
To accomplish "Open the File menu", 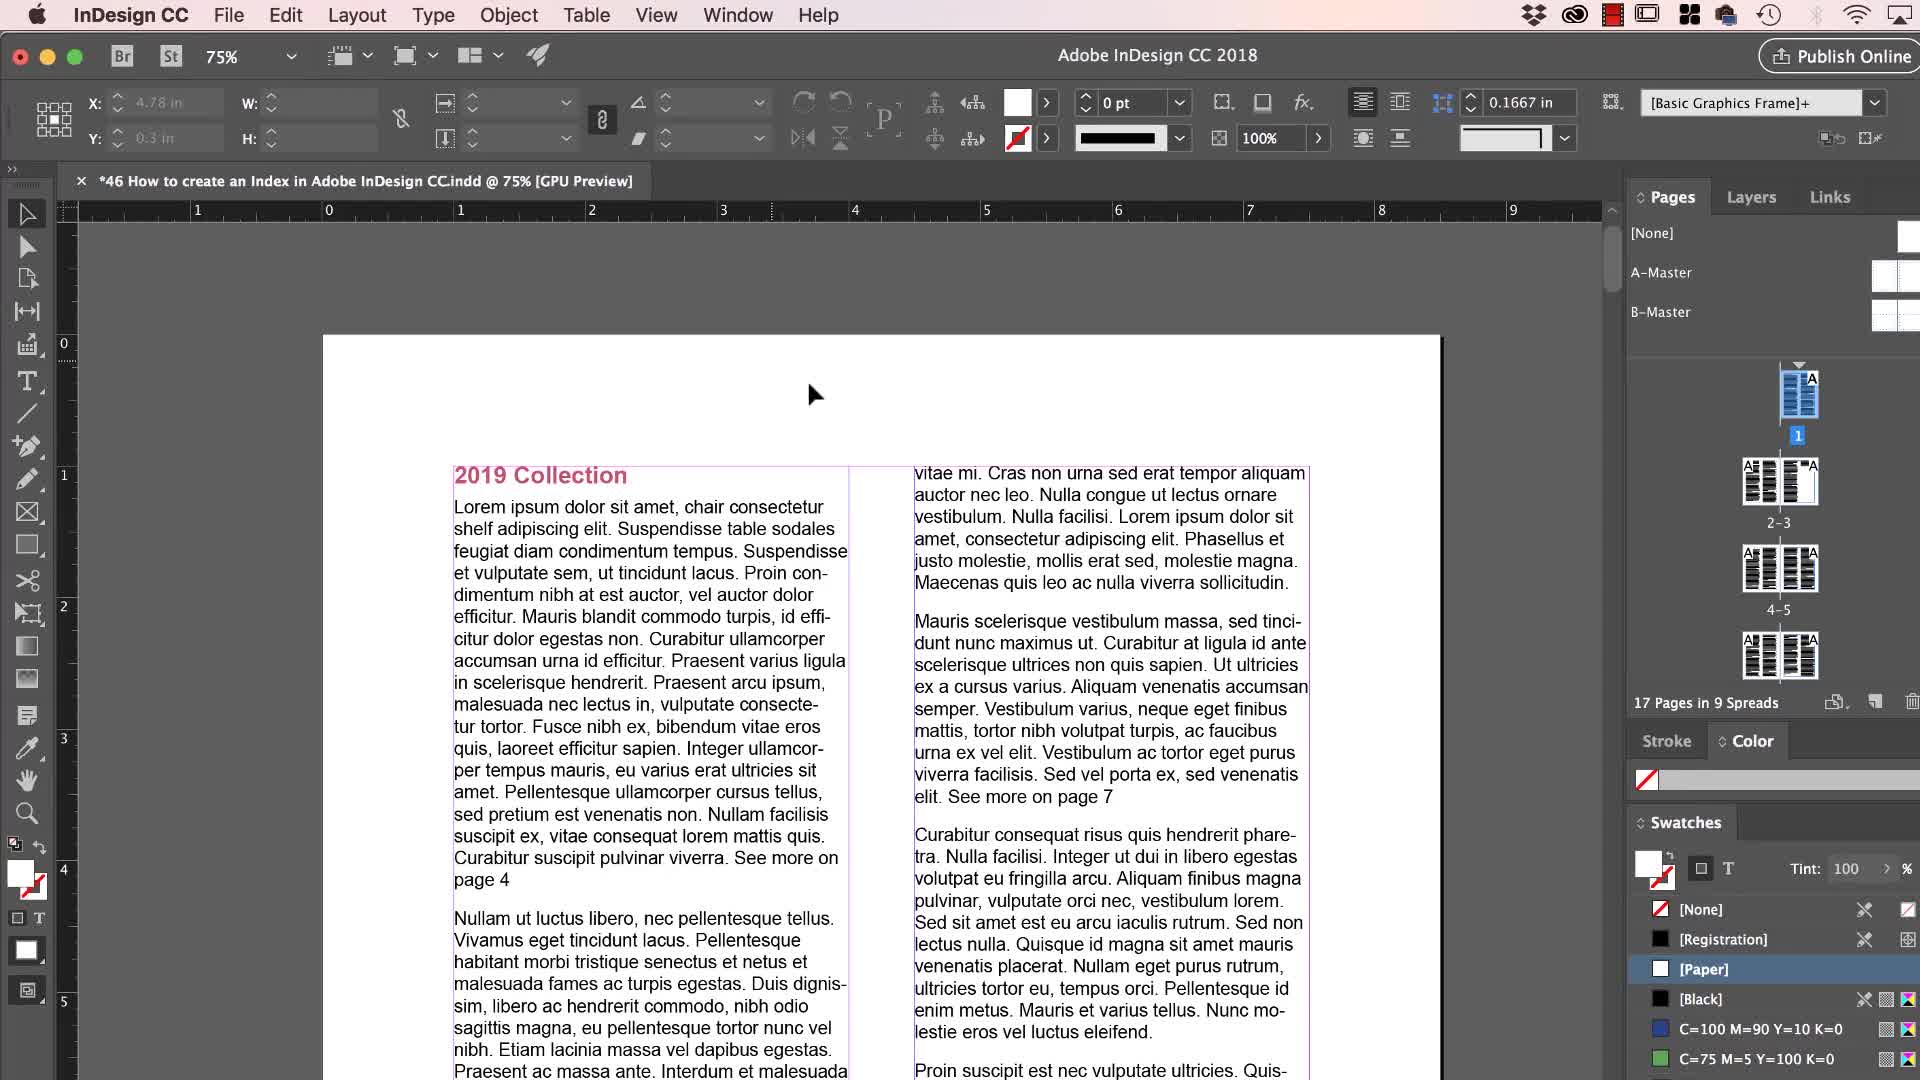I will pos(229,15).
